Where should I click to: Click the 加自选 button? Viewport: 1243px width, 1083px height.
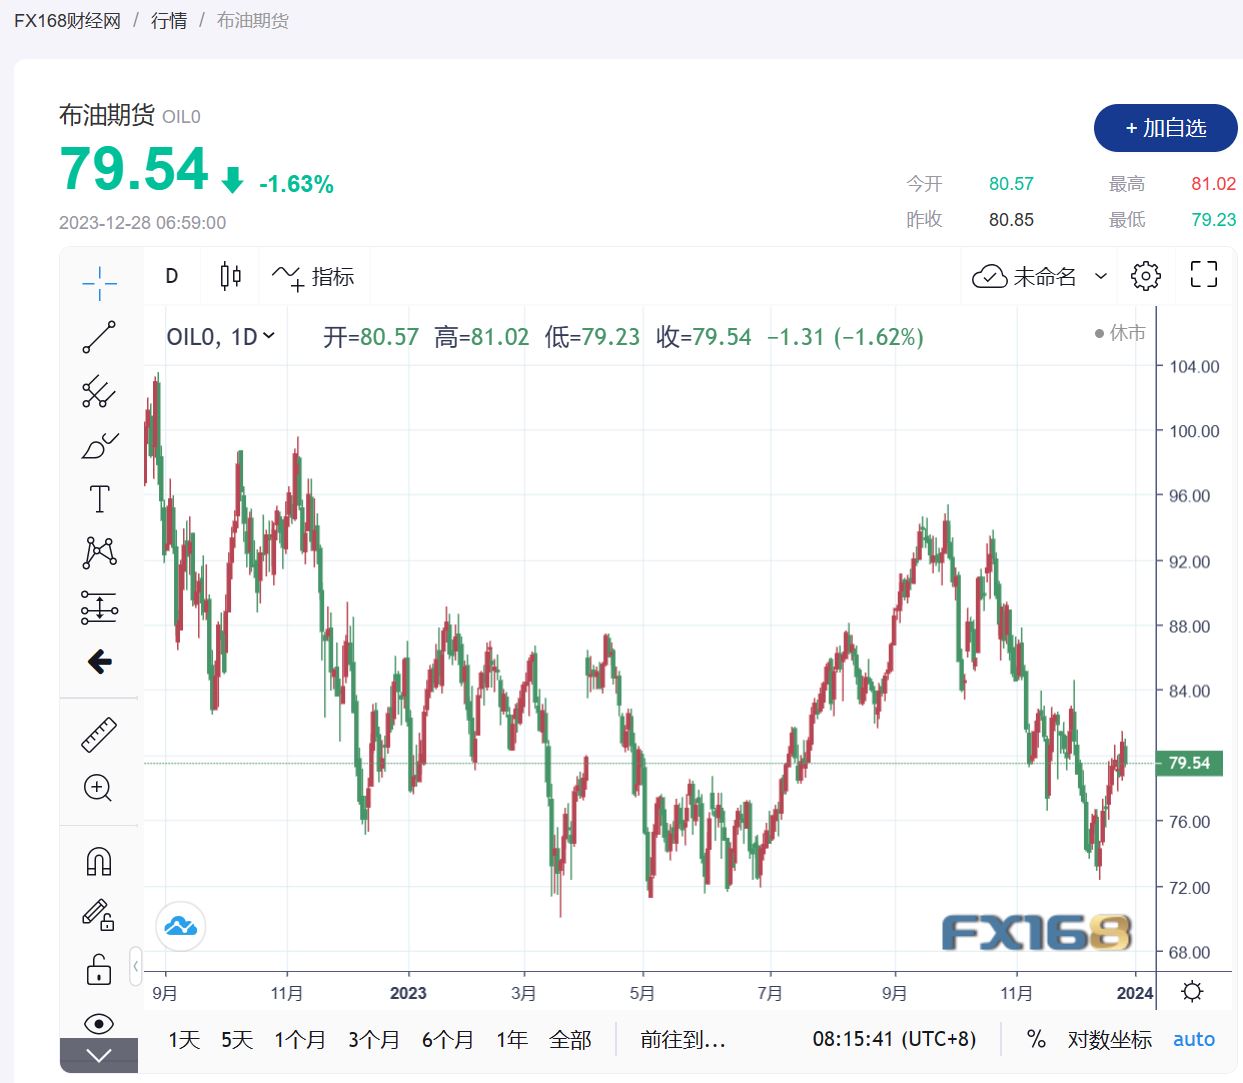click(1165, 128)
